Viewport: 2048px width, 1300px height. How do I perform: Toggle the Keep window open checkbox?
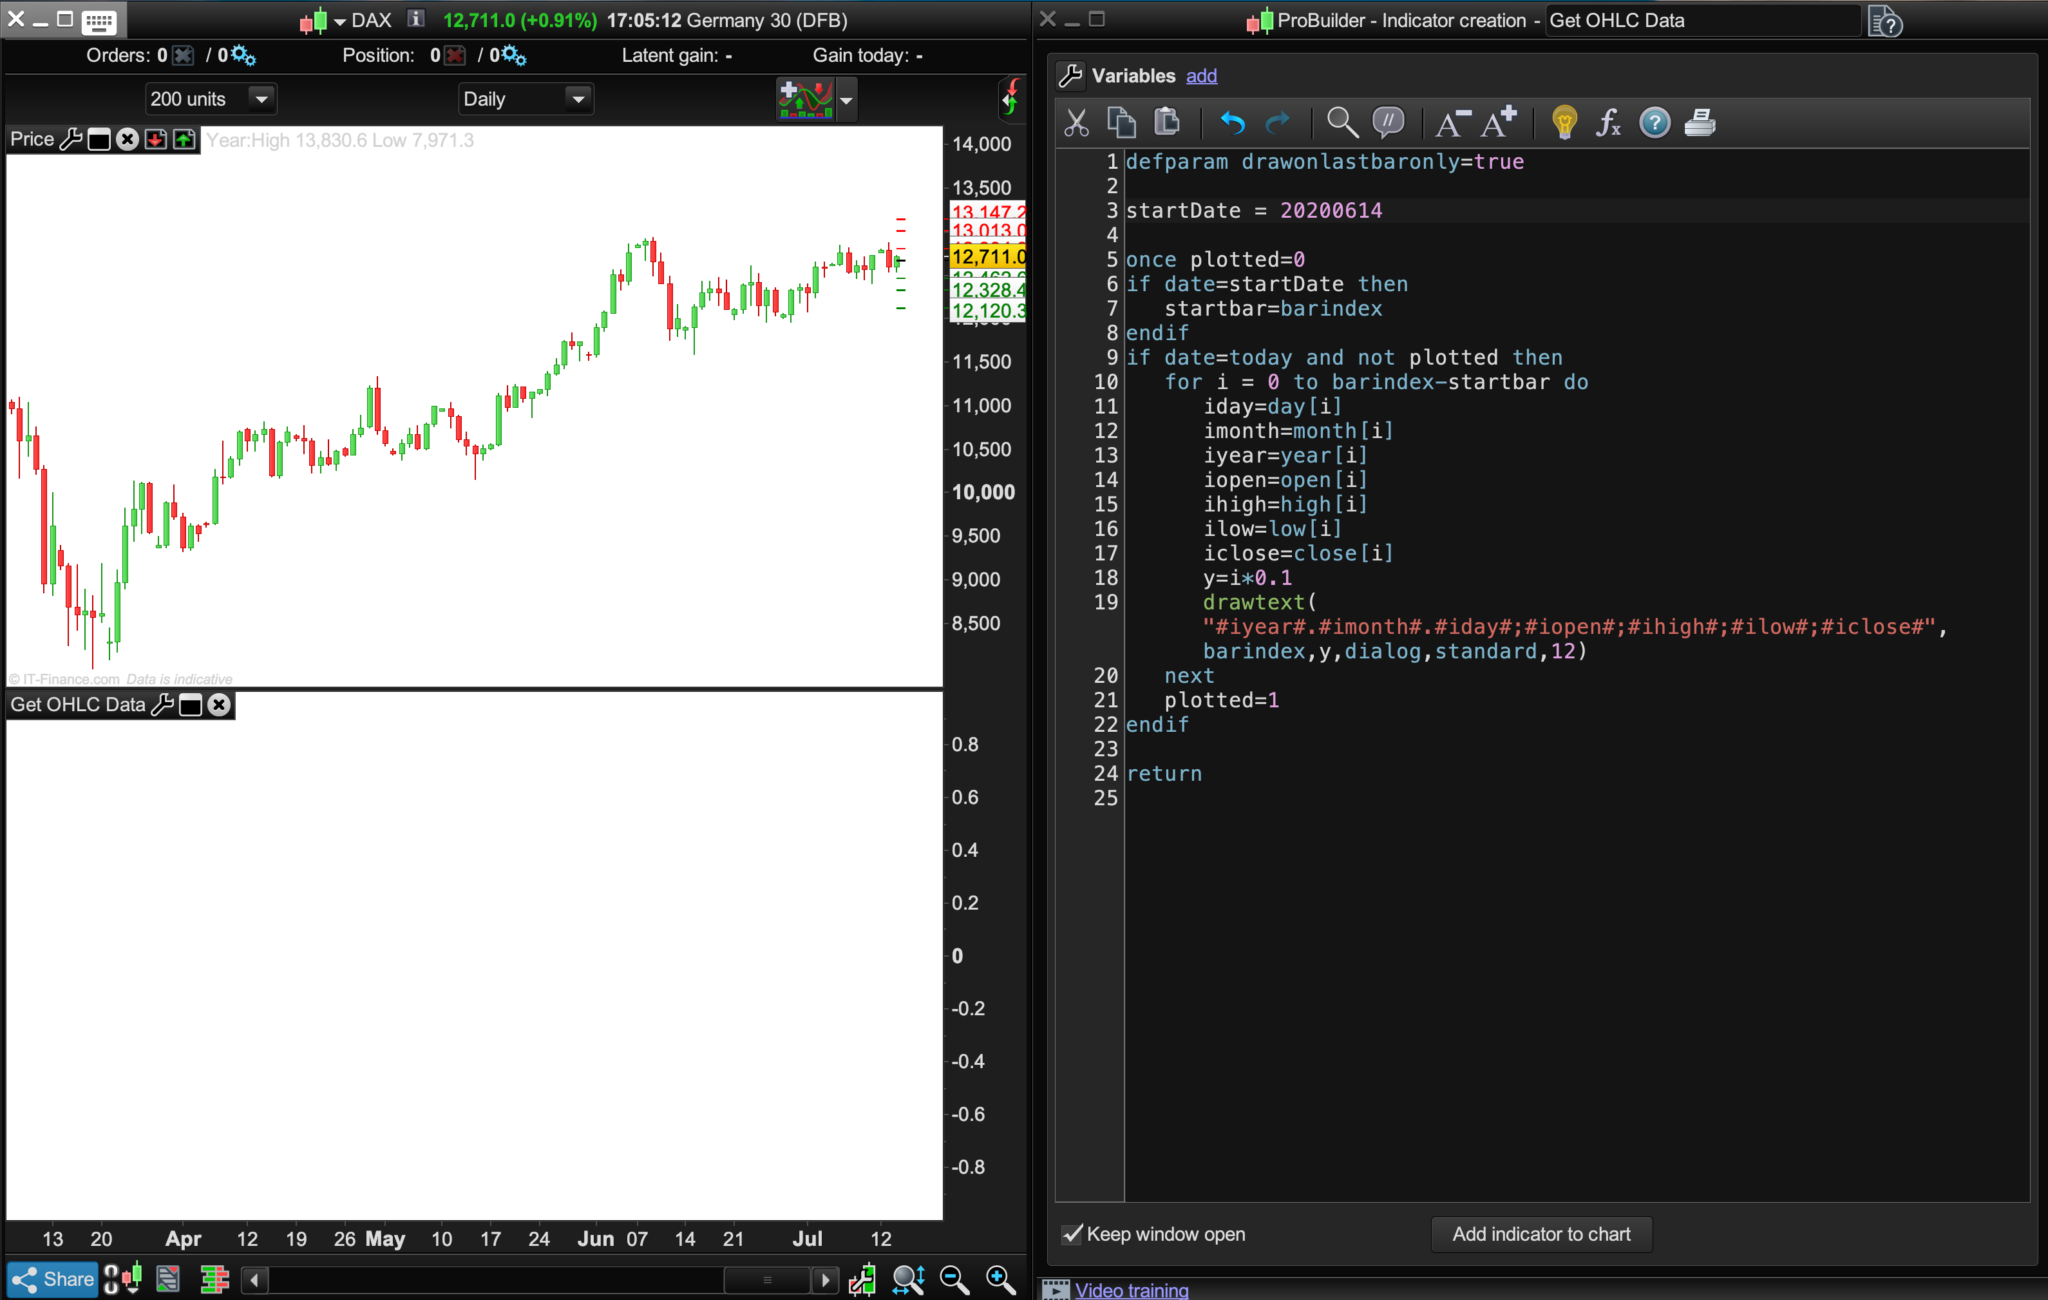coord(1072,1234)
